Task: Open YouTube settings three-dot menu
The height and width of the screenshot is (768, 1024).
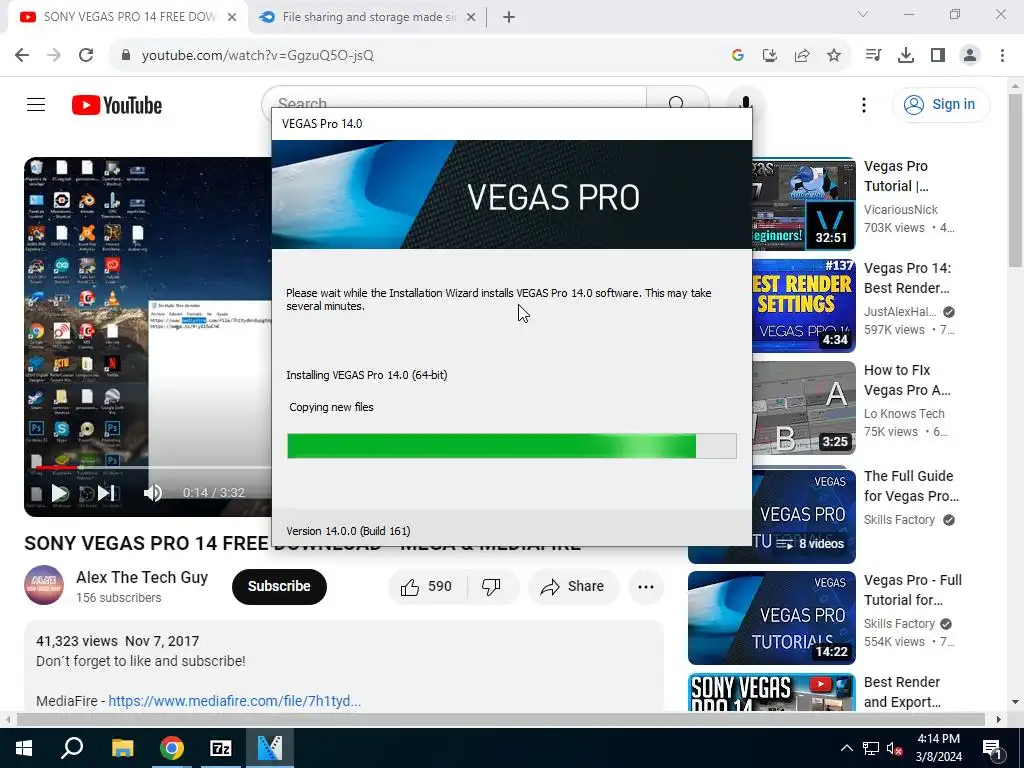Action: point(864,104)
